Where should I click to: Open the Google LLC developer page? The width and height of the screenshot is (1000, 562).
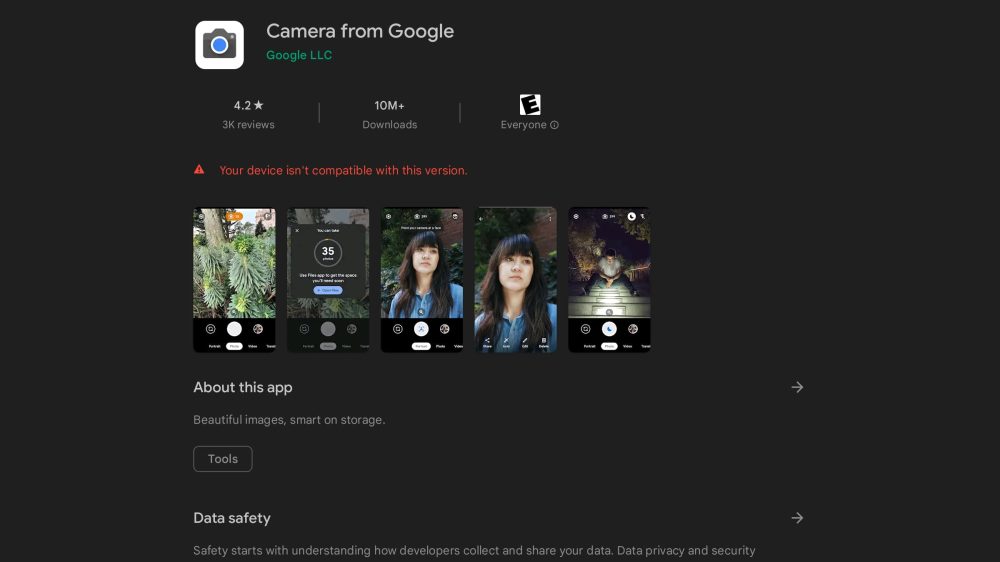coord(299,56)
